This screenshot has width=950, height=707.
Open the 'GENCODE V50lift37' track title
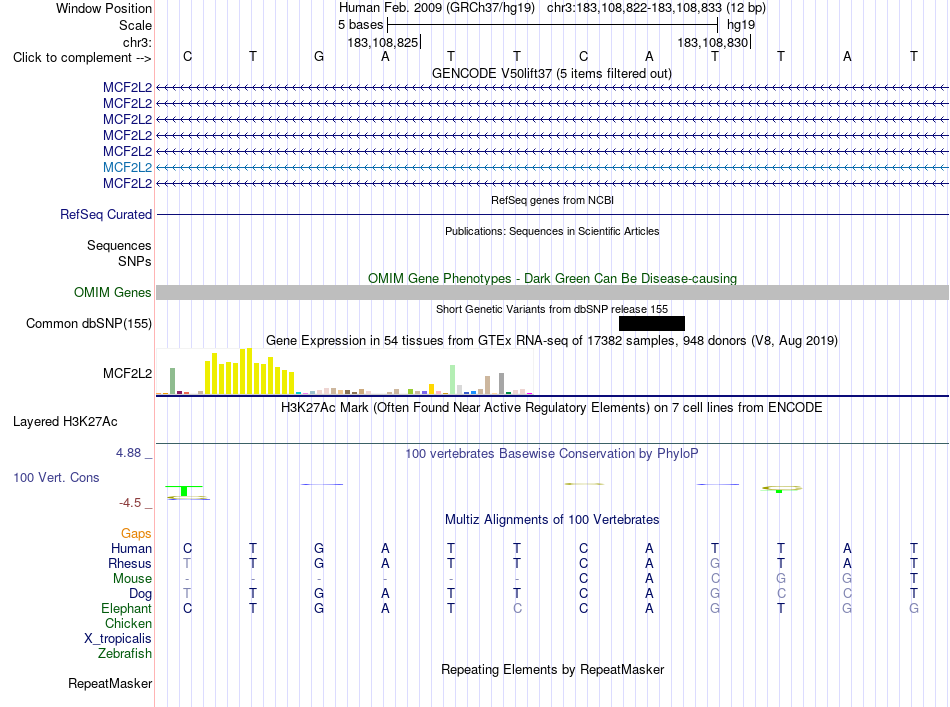[x=551, y=73]
